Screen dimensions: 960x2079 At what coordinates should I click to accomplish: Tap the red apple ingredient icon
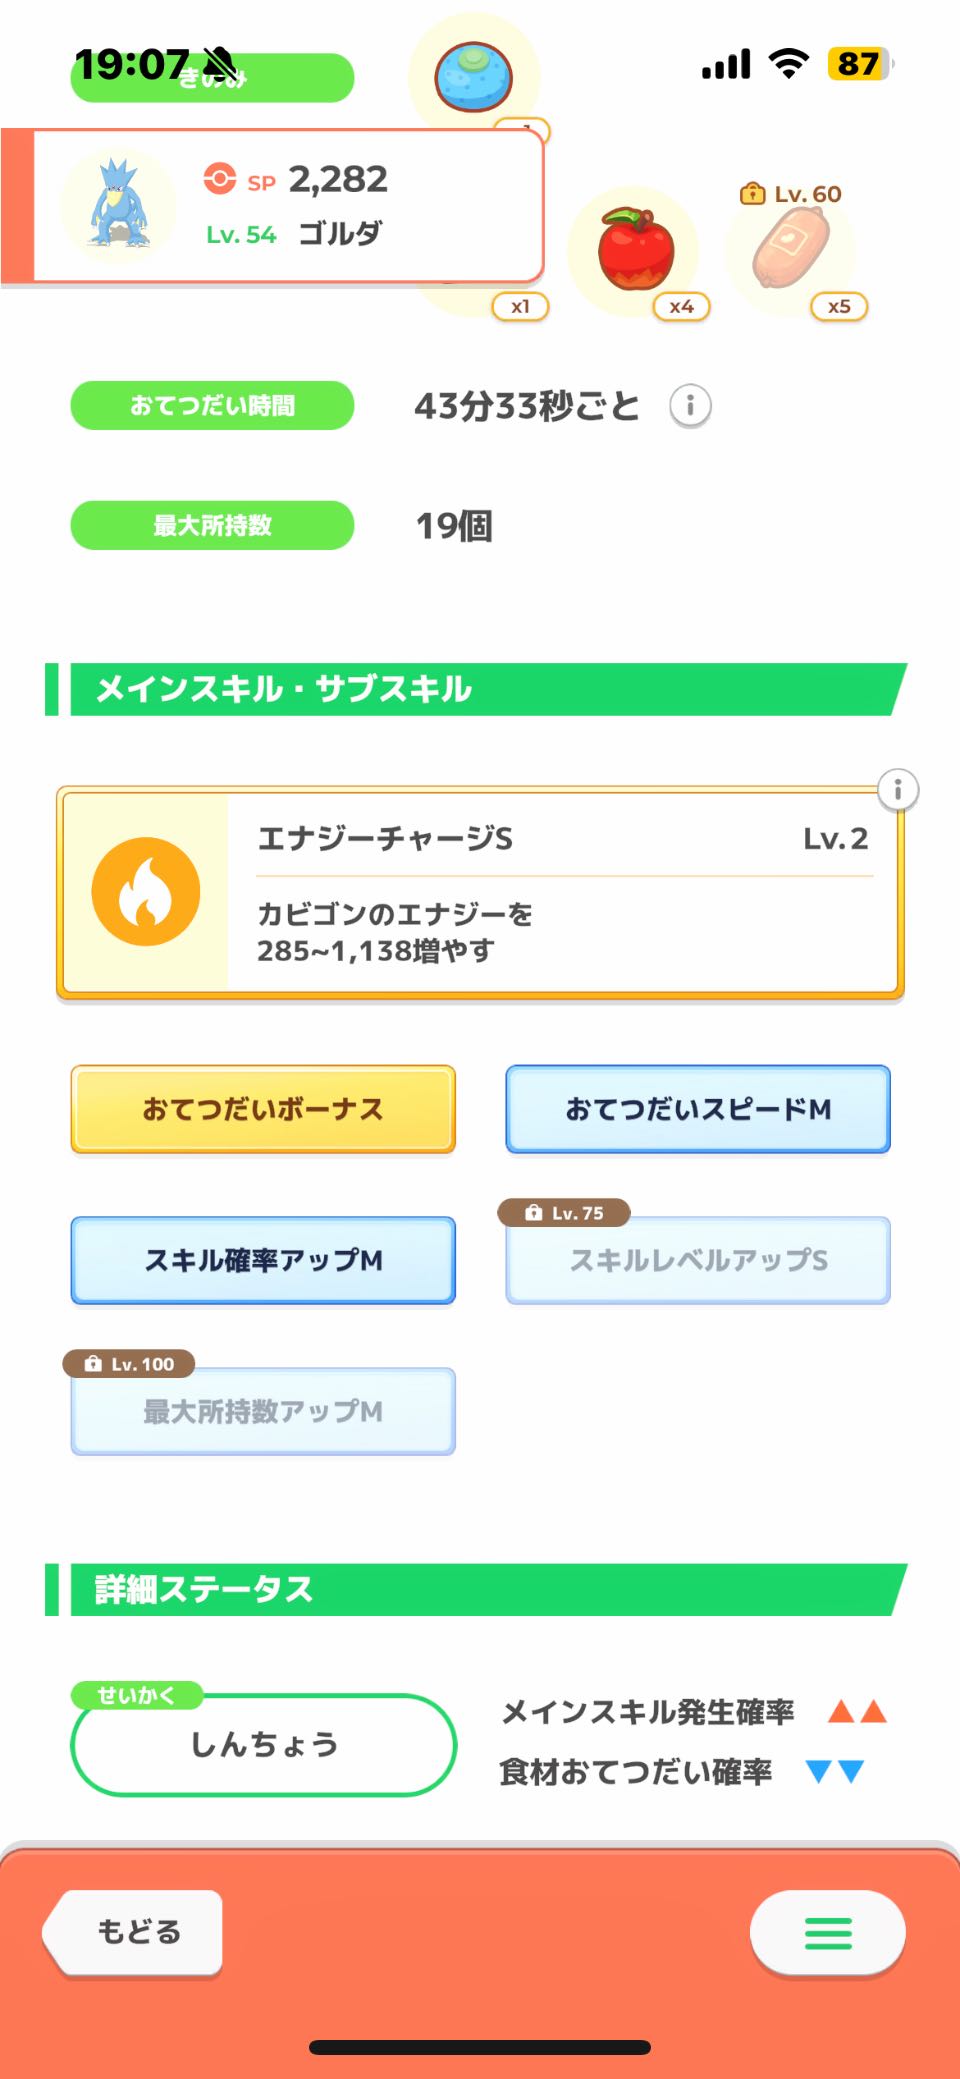pos(635,250)
